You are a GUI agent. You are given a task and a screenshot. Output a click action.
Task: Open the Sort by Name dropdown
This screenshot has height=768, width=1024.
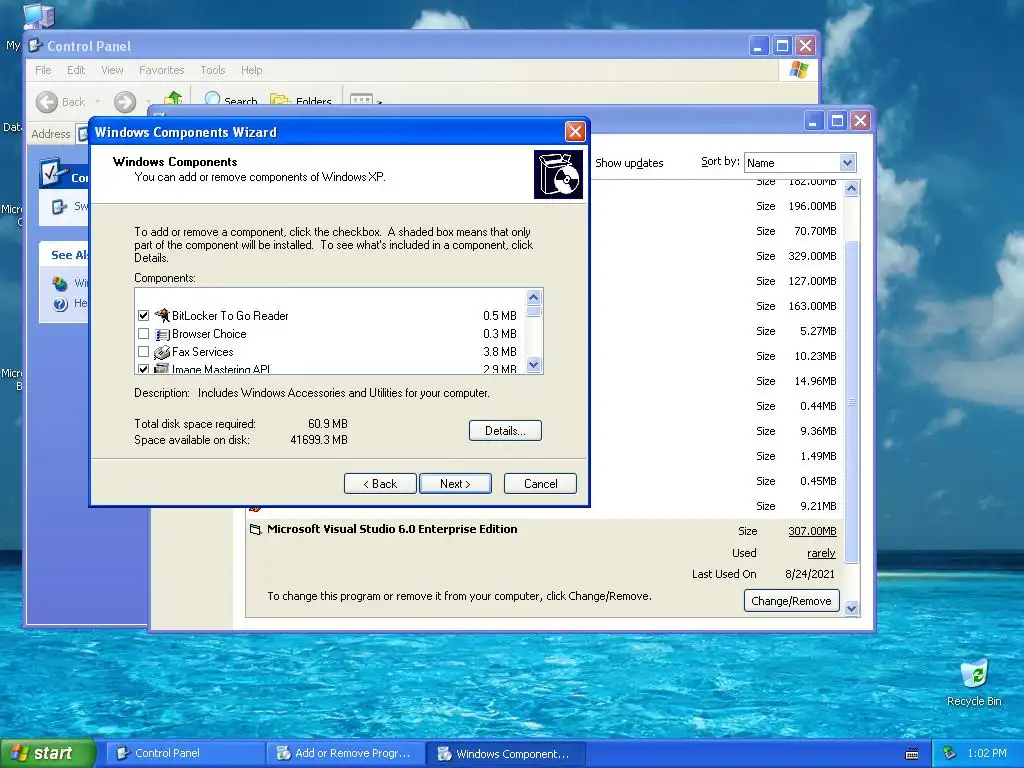coord(847,163)
